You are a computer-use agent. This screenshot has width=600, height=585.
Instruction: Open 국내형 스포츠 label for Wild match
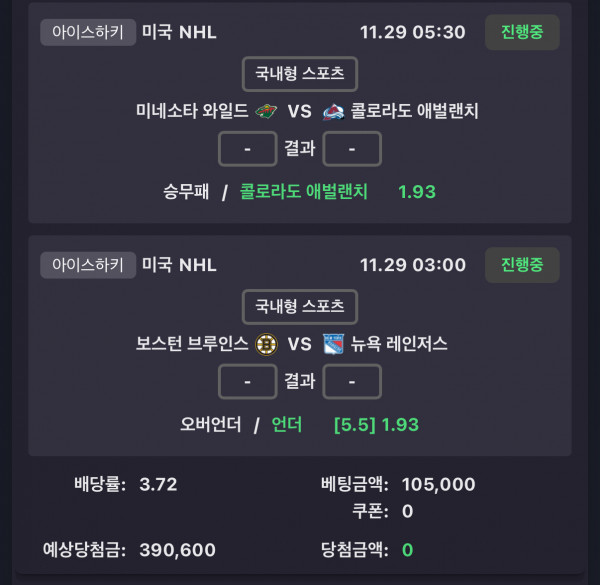coord(300,73)
